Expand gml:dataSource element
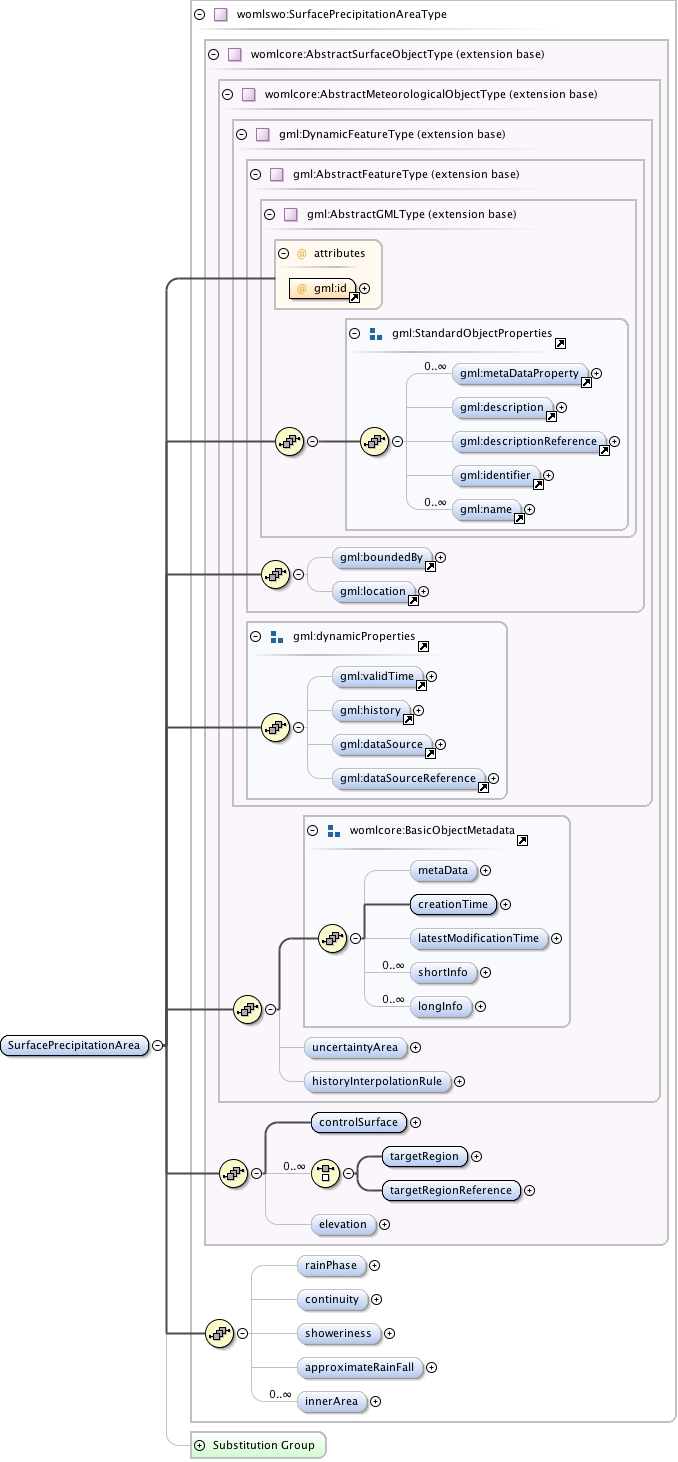 click(440, 744)
